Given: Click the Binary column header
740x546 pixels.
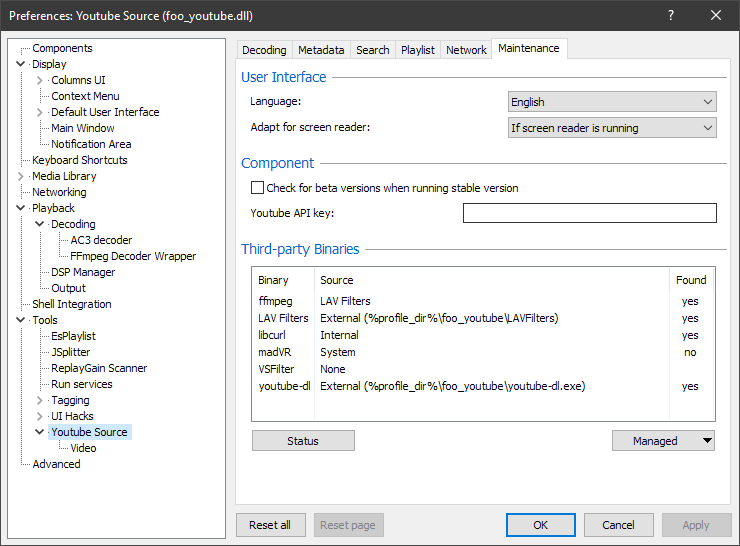Looking at the screenshot, I should point(283,280).
